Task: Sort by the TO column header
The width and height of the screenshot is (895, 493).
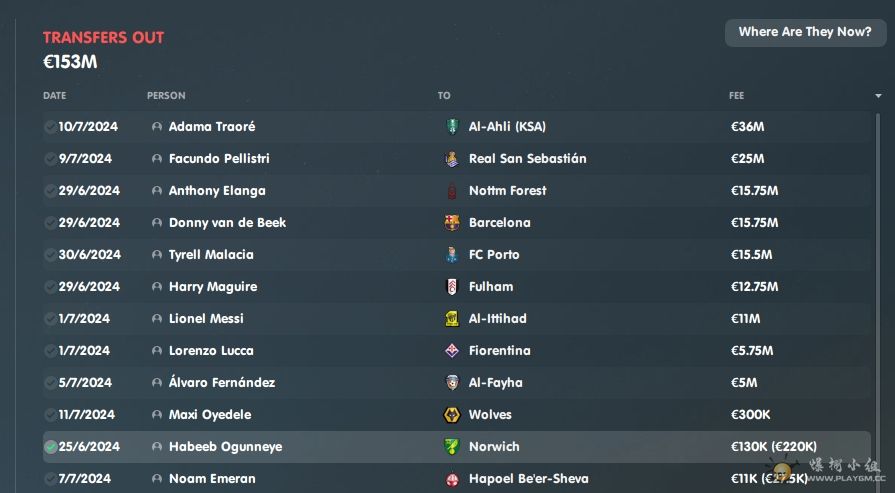Action: (444, 95)
